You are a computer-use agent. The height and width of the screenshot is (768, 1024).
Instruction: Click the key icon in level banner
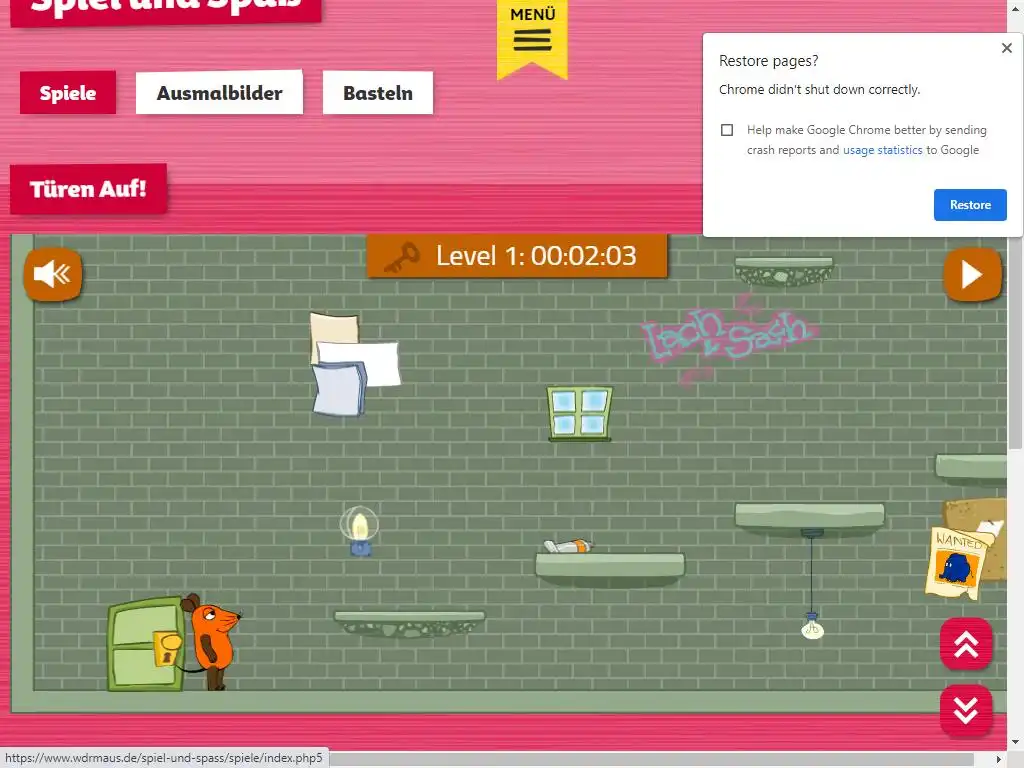[402, 257]
